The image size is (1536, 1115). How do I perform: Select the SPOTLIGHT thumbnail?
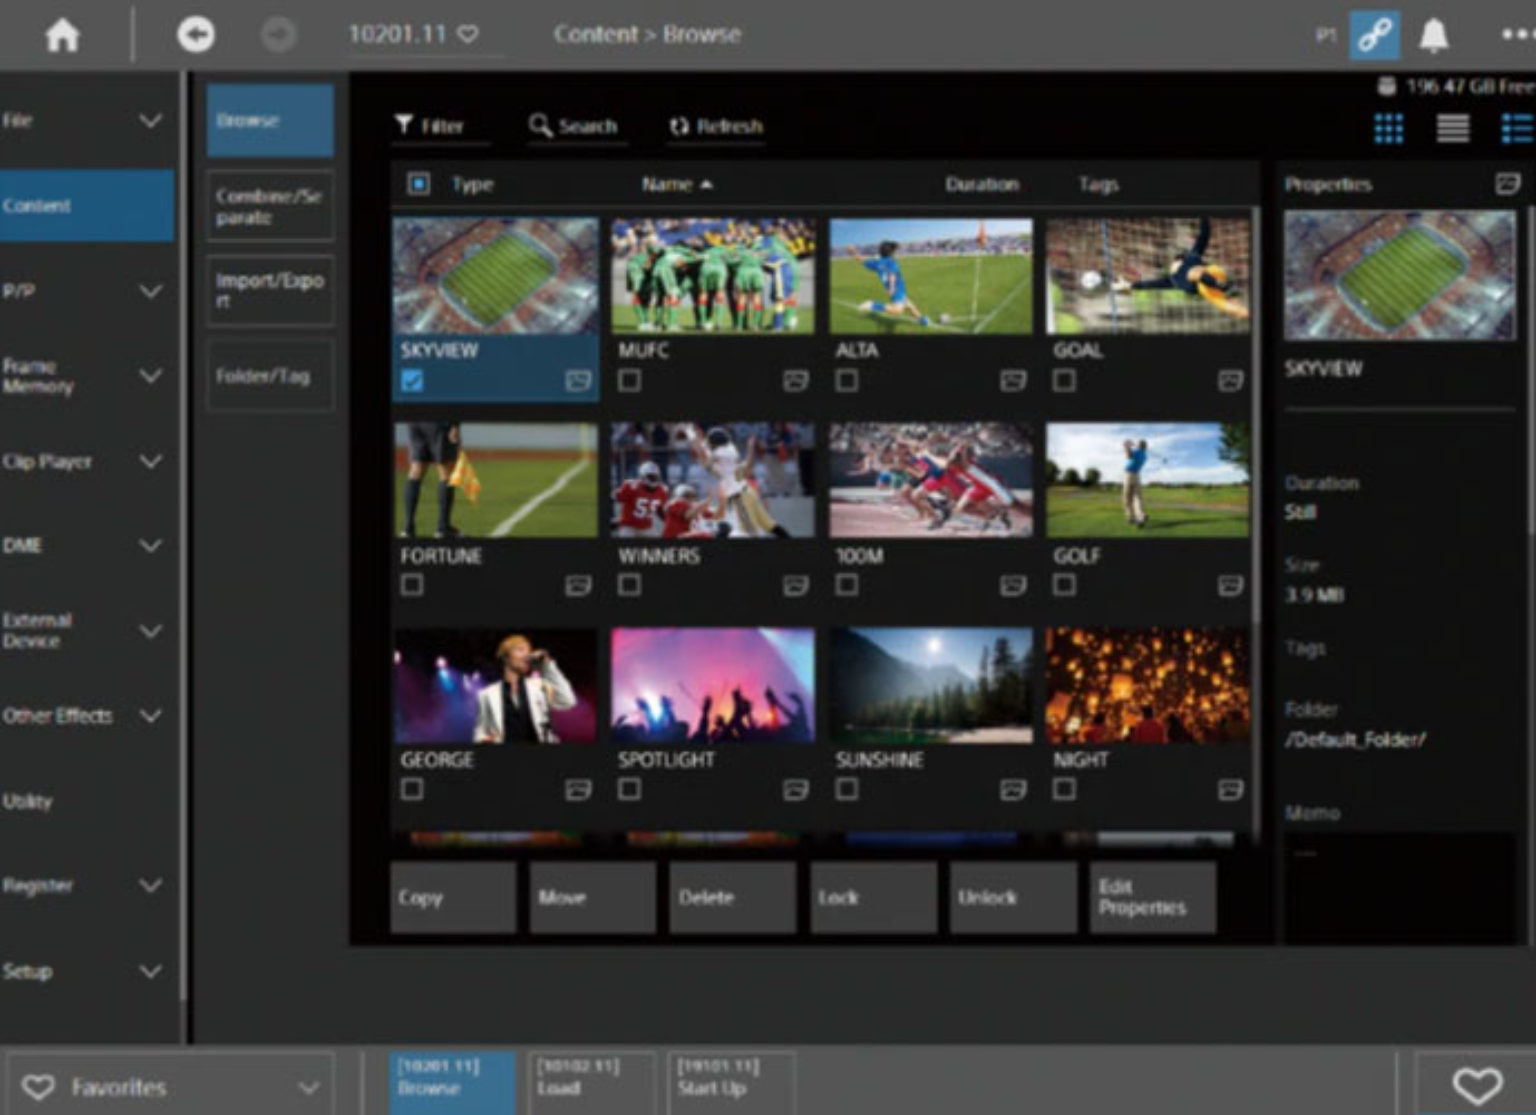[712, 686]
